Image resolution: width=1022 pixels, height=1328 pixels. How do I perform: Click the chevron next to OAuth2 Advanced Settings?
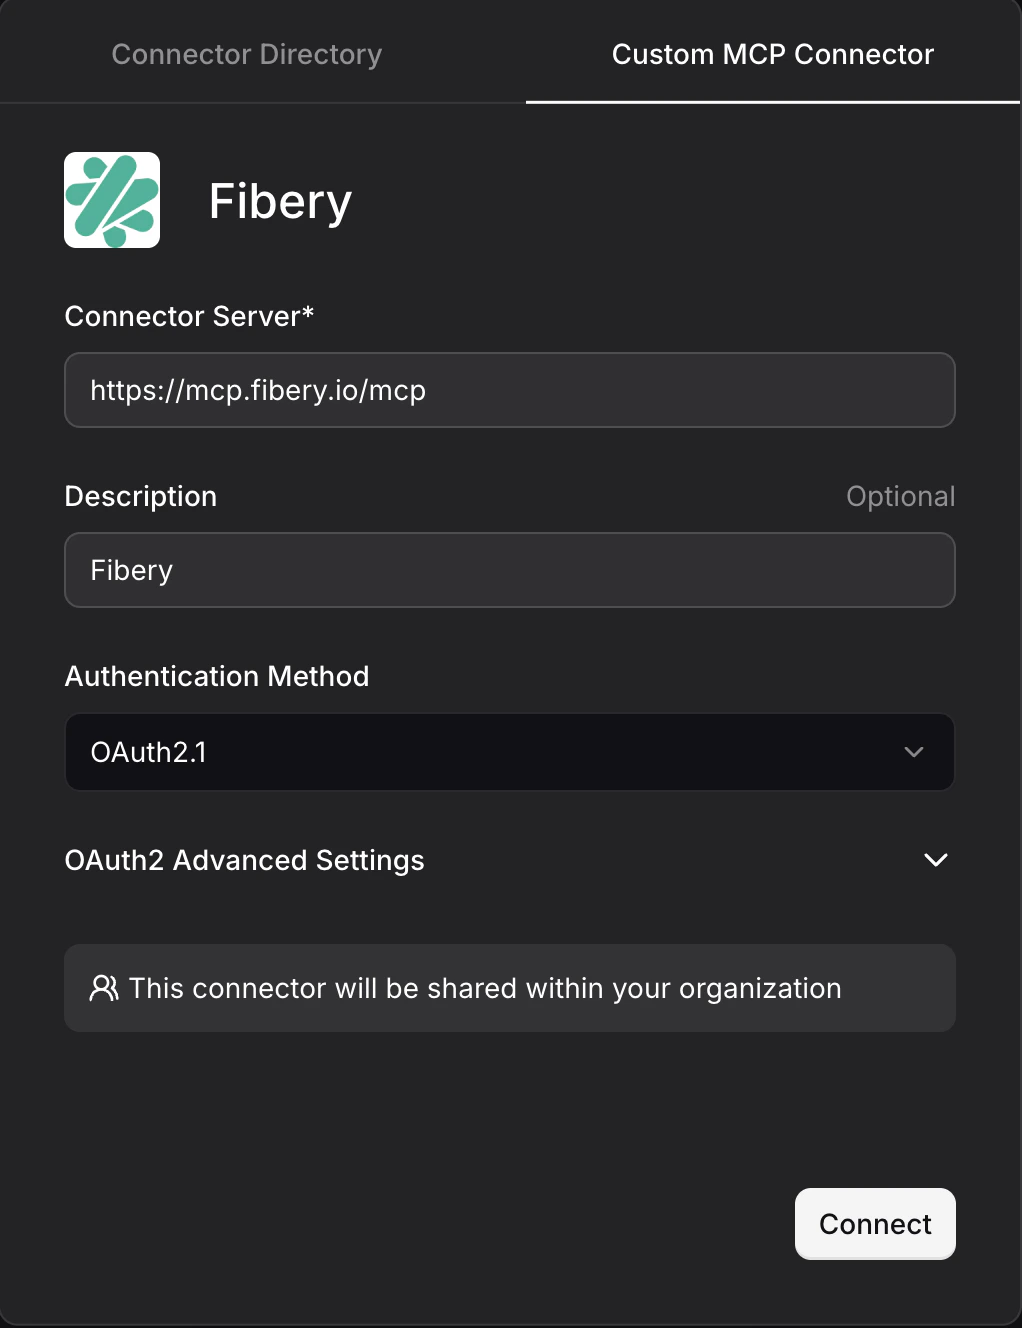935,859
